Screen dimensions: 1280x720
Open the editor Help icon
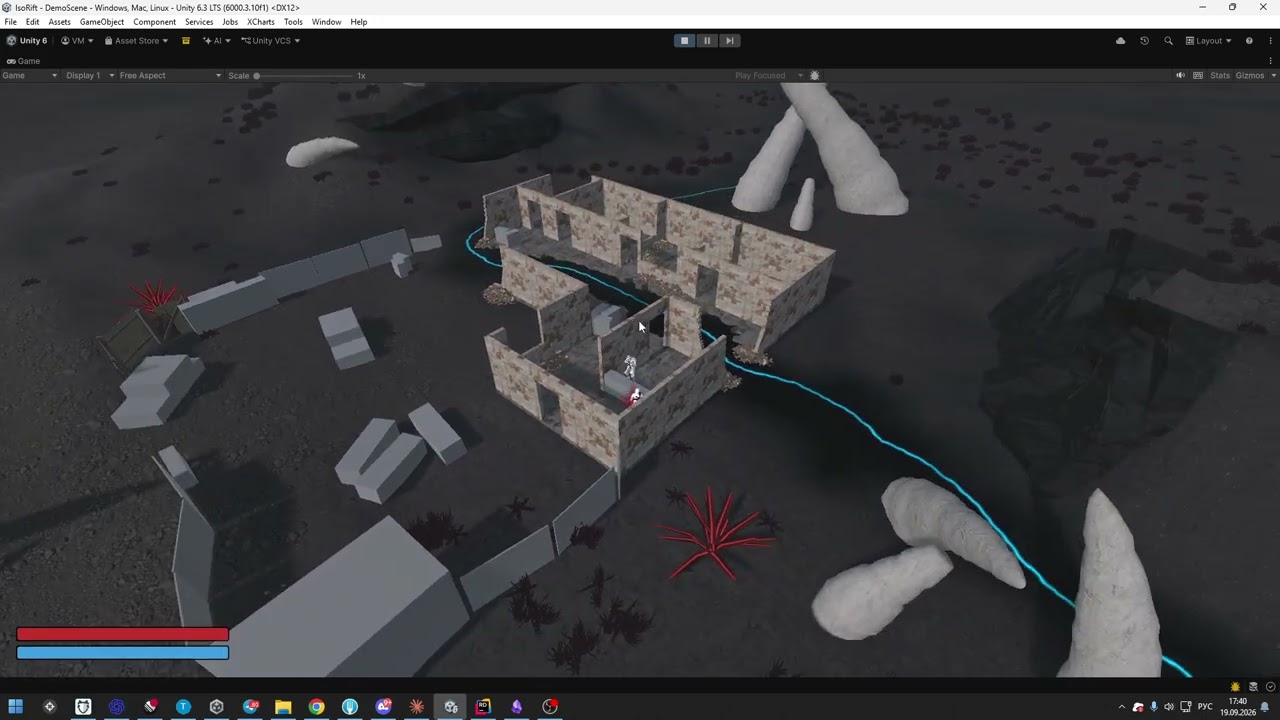click(1249, 41)
